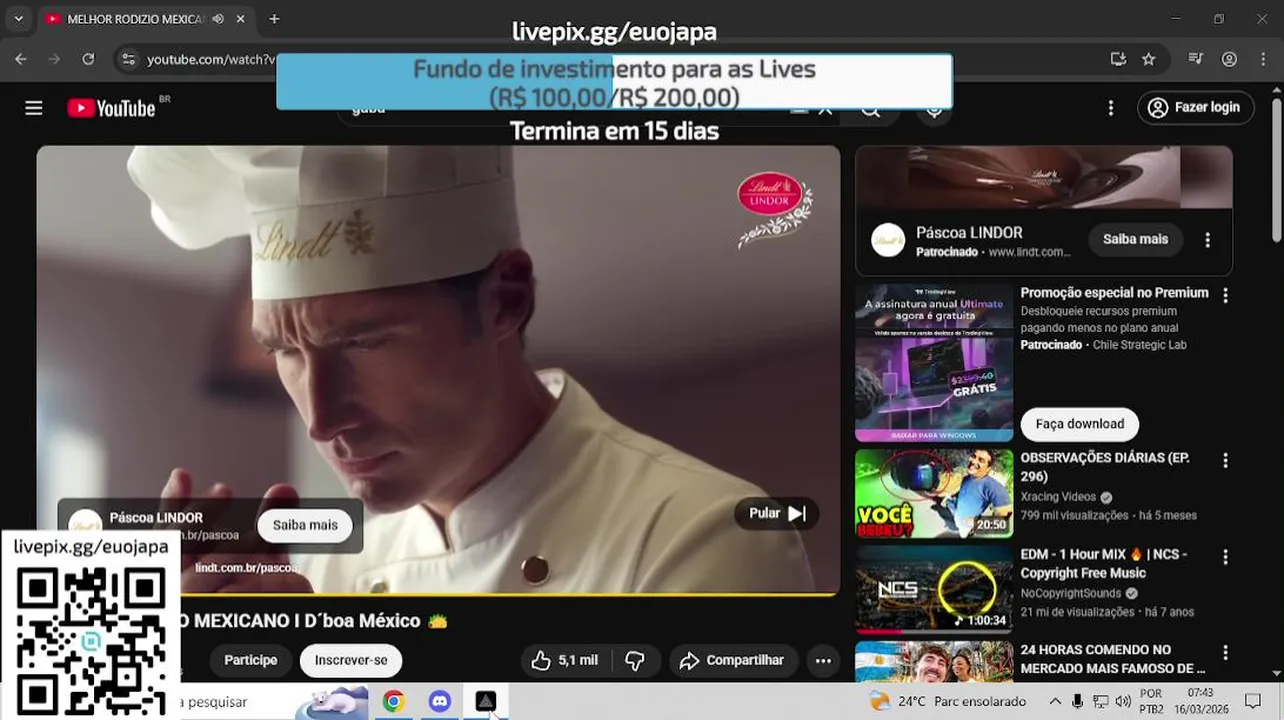Click the Inscrever-se subscribe button
This screenshot has width=1284, height=720.
[x=351, y=660]
